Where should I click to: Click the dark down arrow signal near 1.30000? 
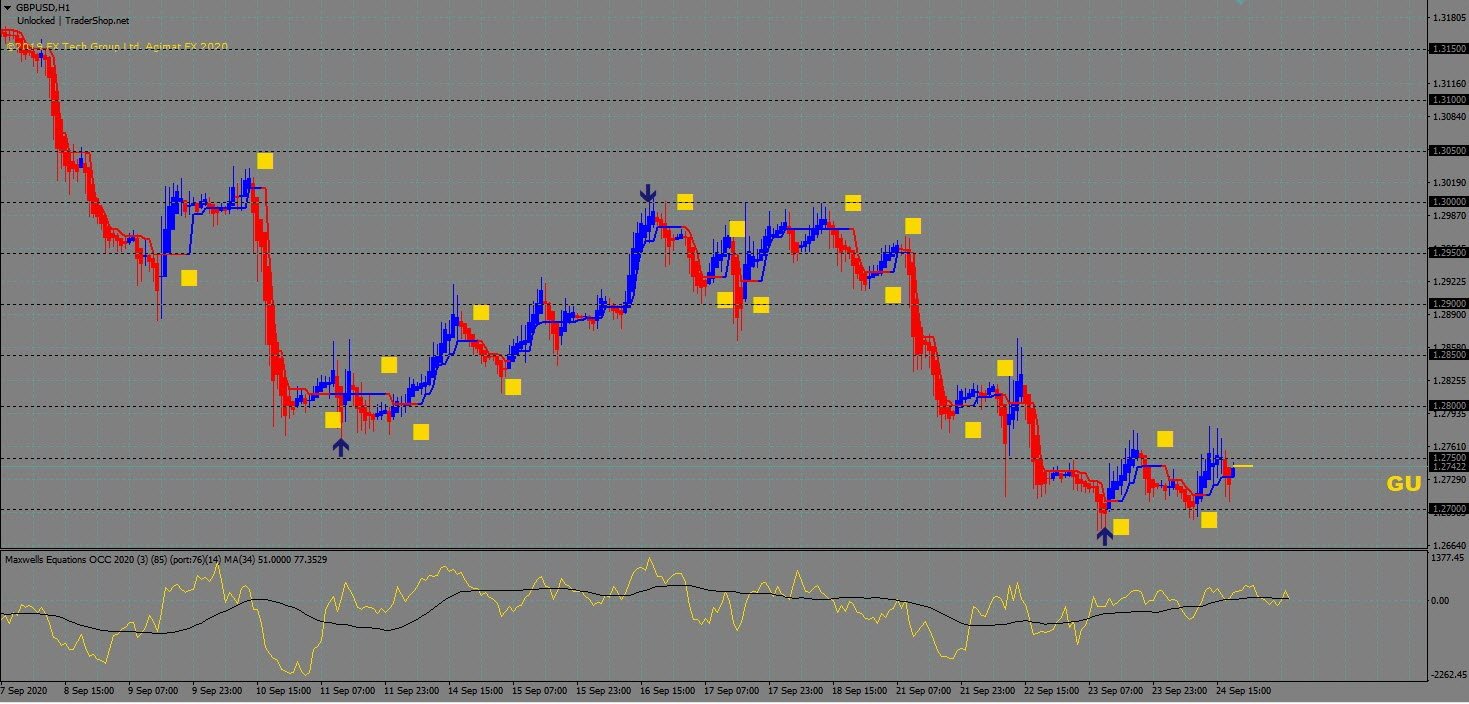648,193
